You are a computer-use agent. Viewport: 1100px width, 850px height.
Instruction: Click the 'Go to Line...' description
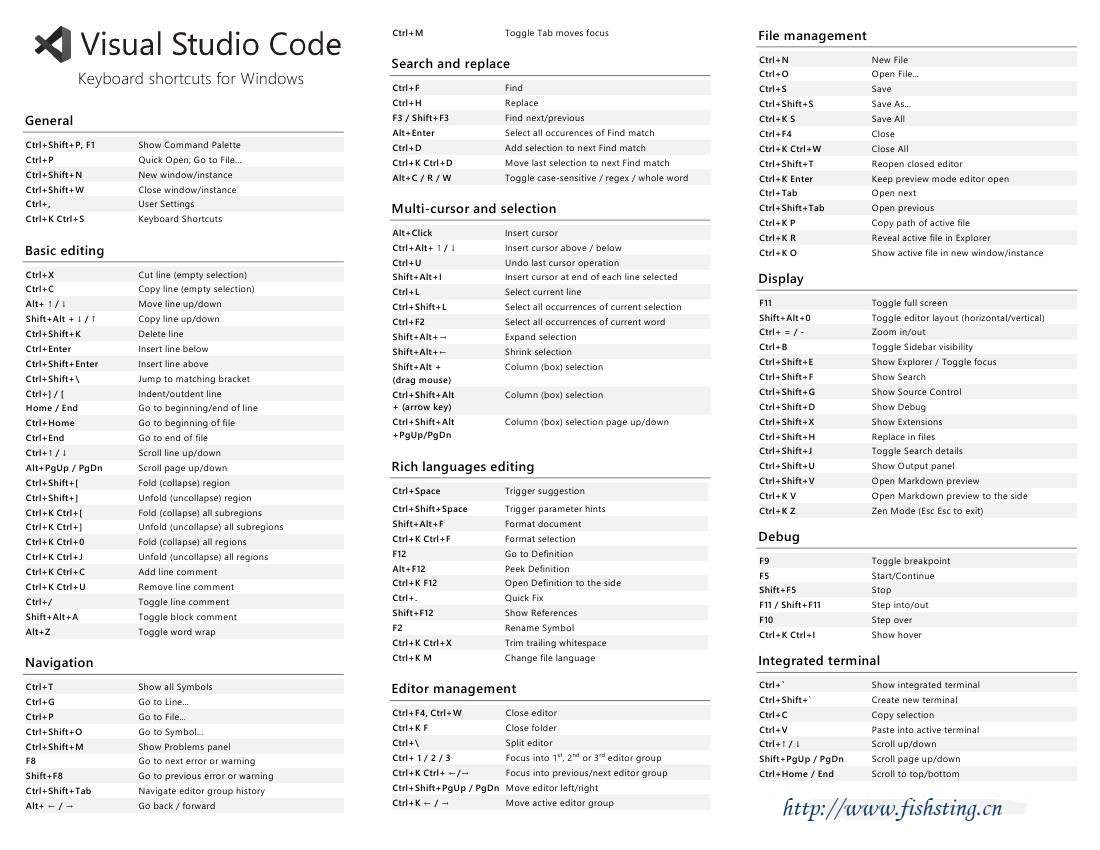point(163,702)
